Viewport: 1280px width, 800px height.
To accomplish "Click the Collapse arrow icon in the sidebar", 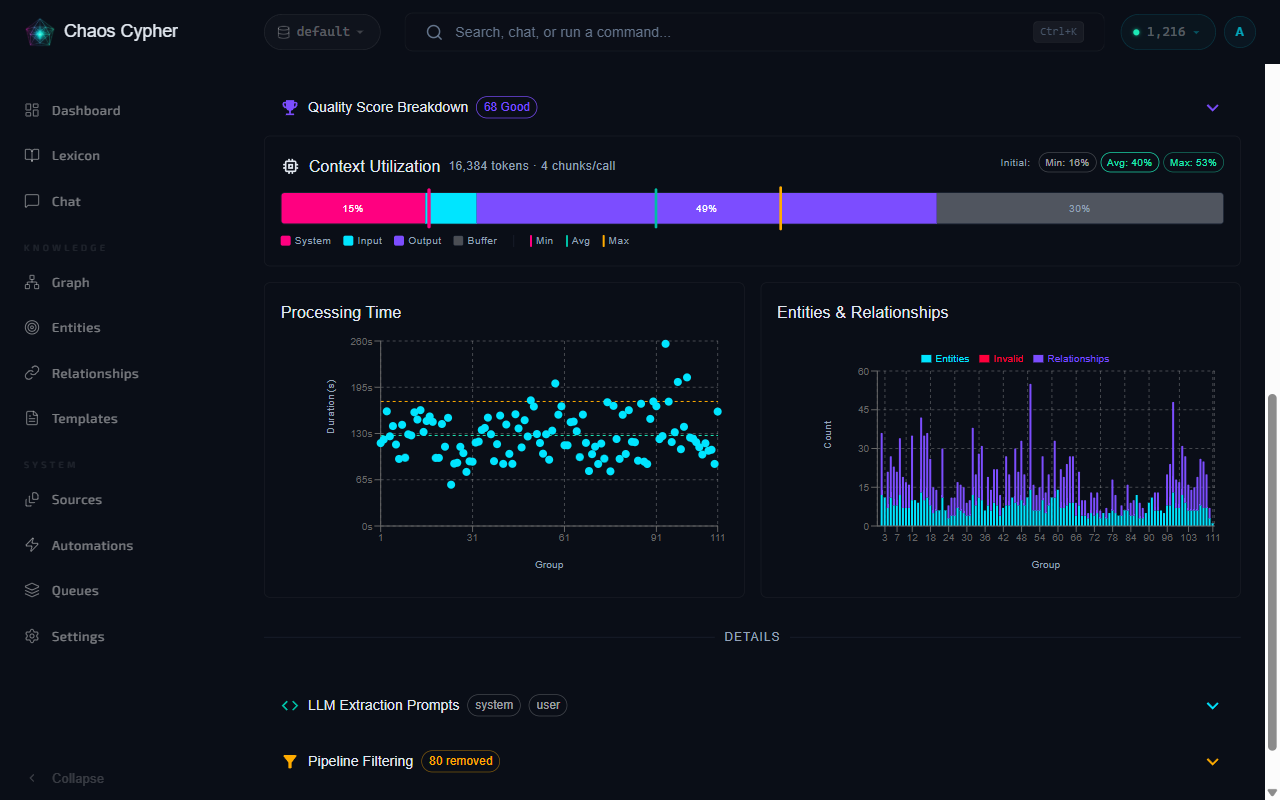I will [x=32, y=778].
